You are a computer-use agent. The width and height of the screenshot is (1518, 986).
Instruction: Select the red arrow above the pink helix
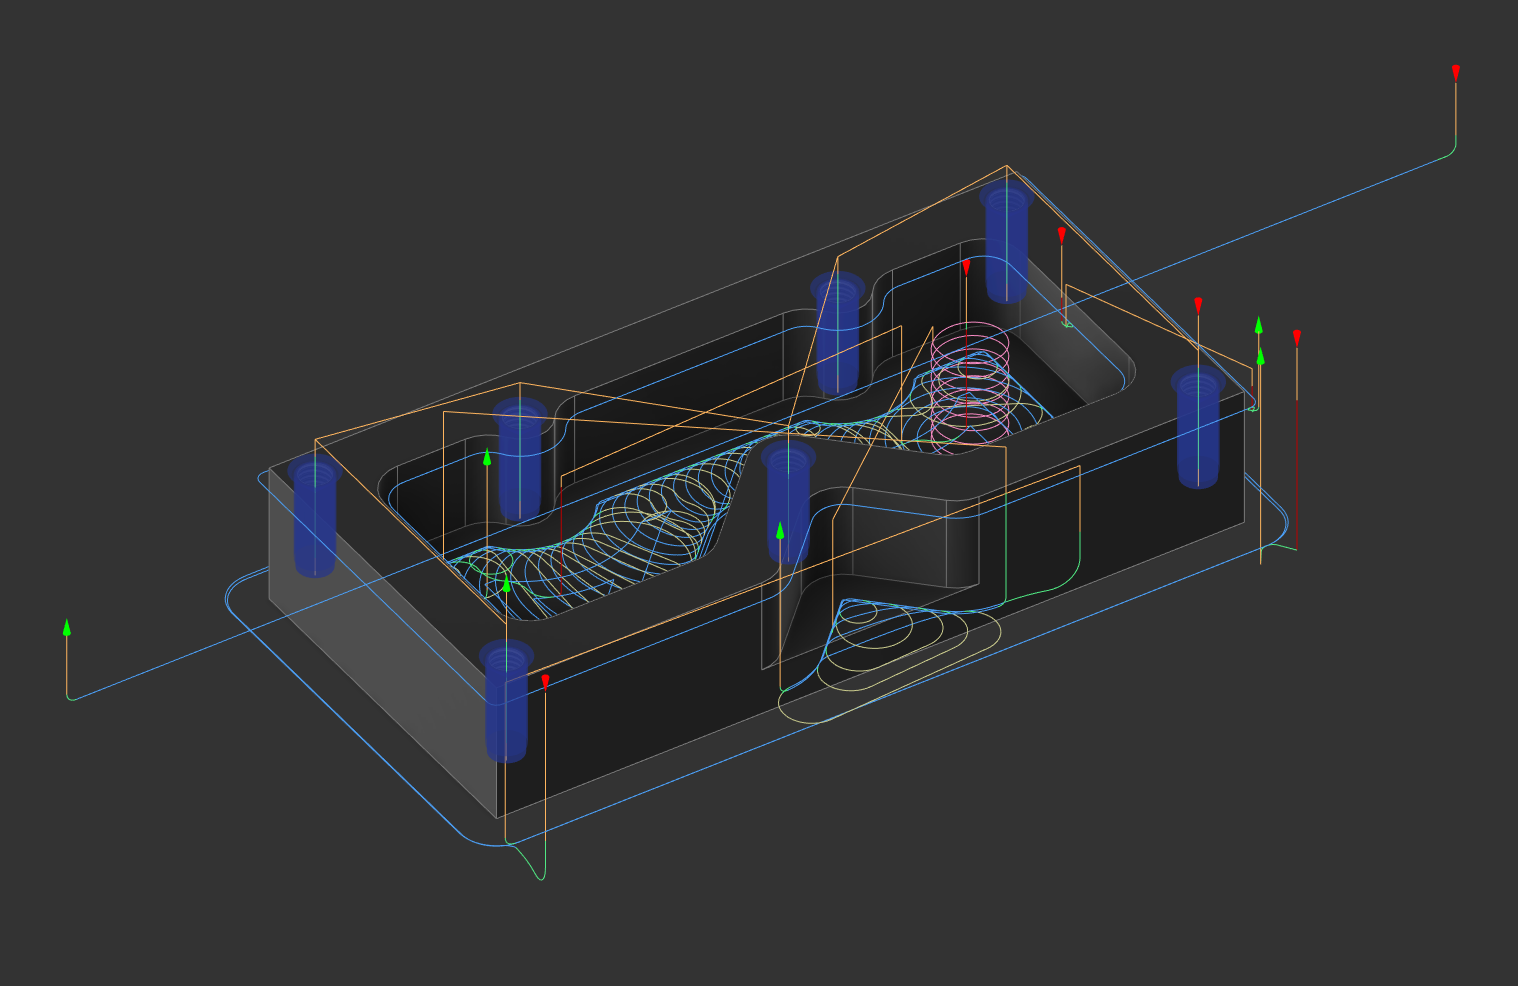click(x=966, y=267)
